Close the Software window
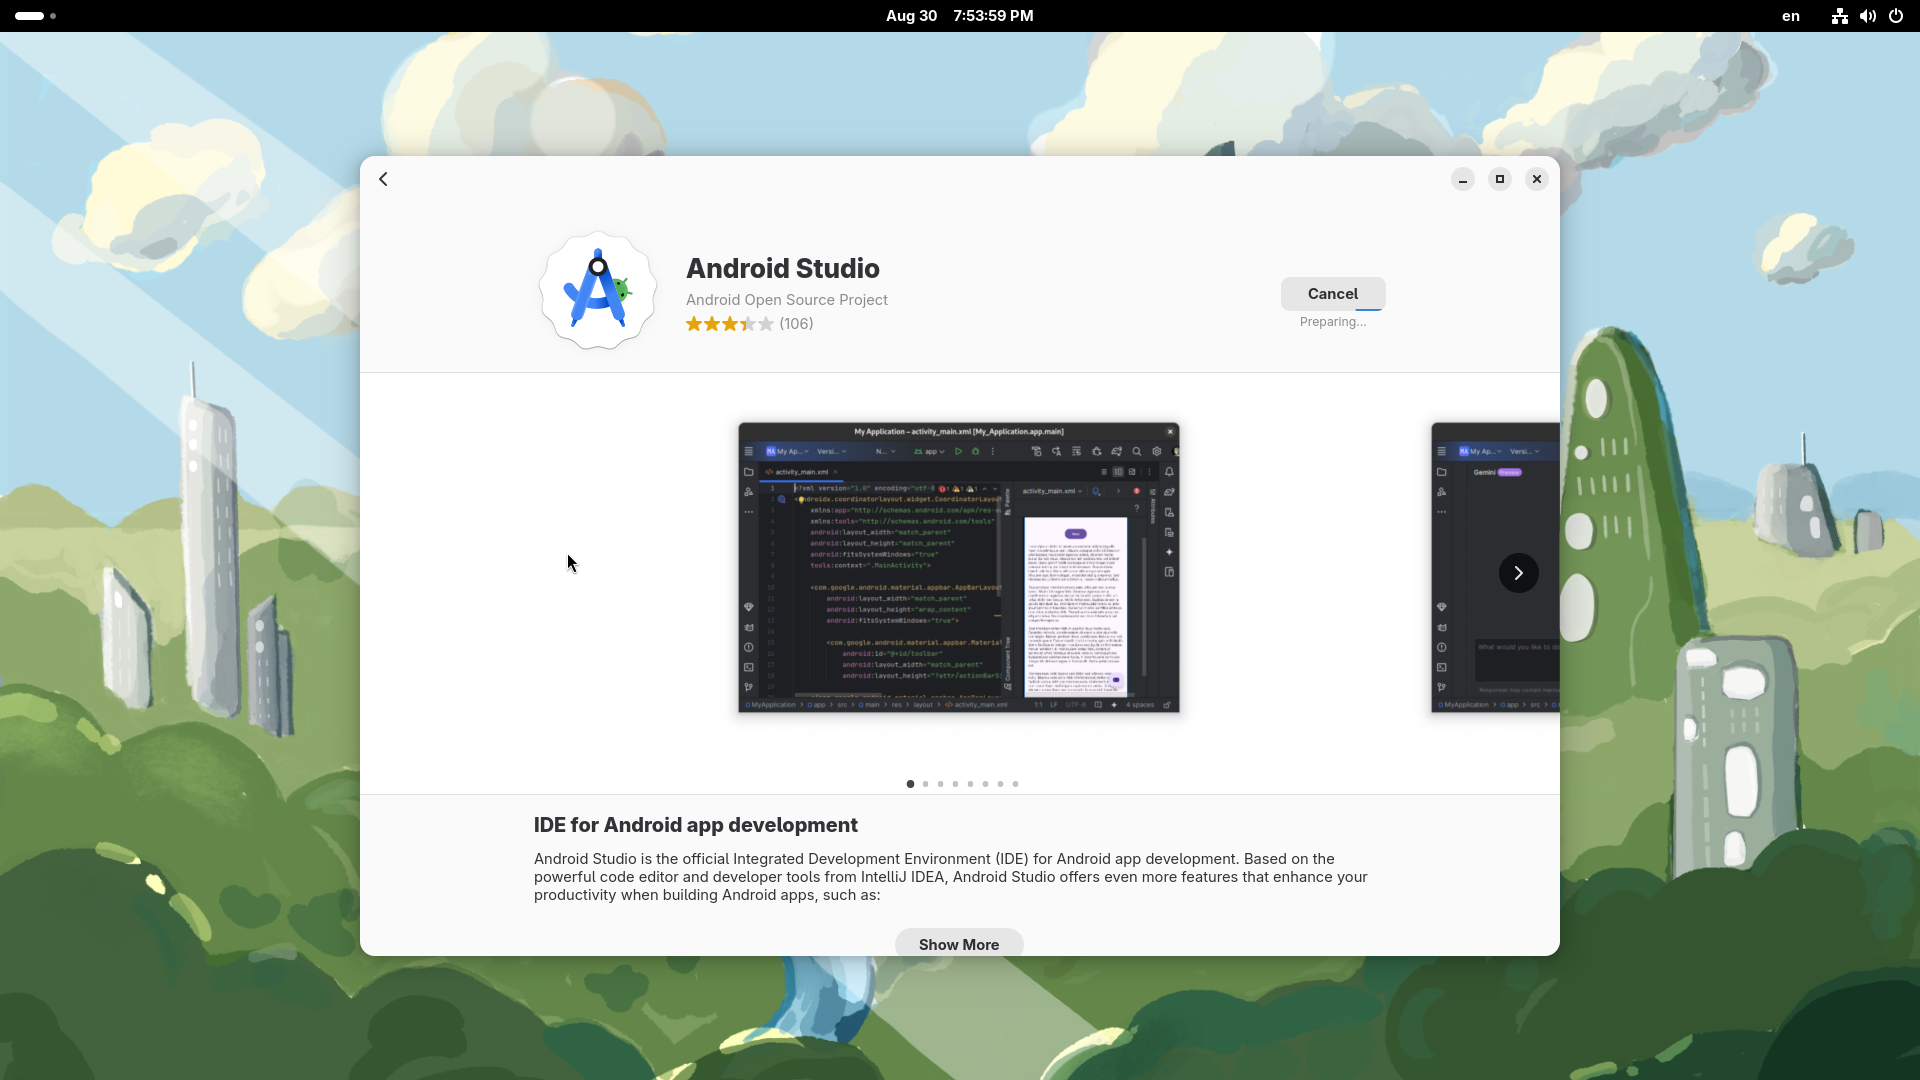 pos(1536,179)
